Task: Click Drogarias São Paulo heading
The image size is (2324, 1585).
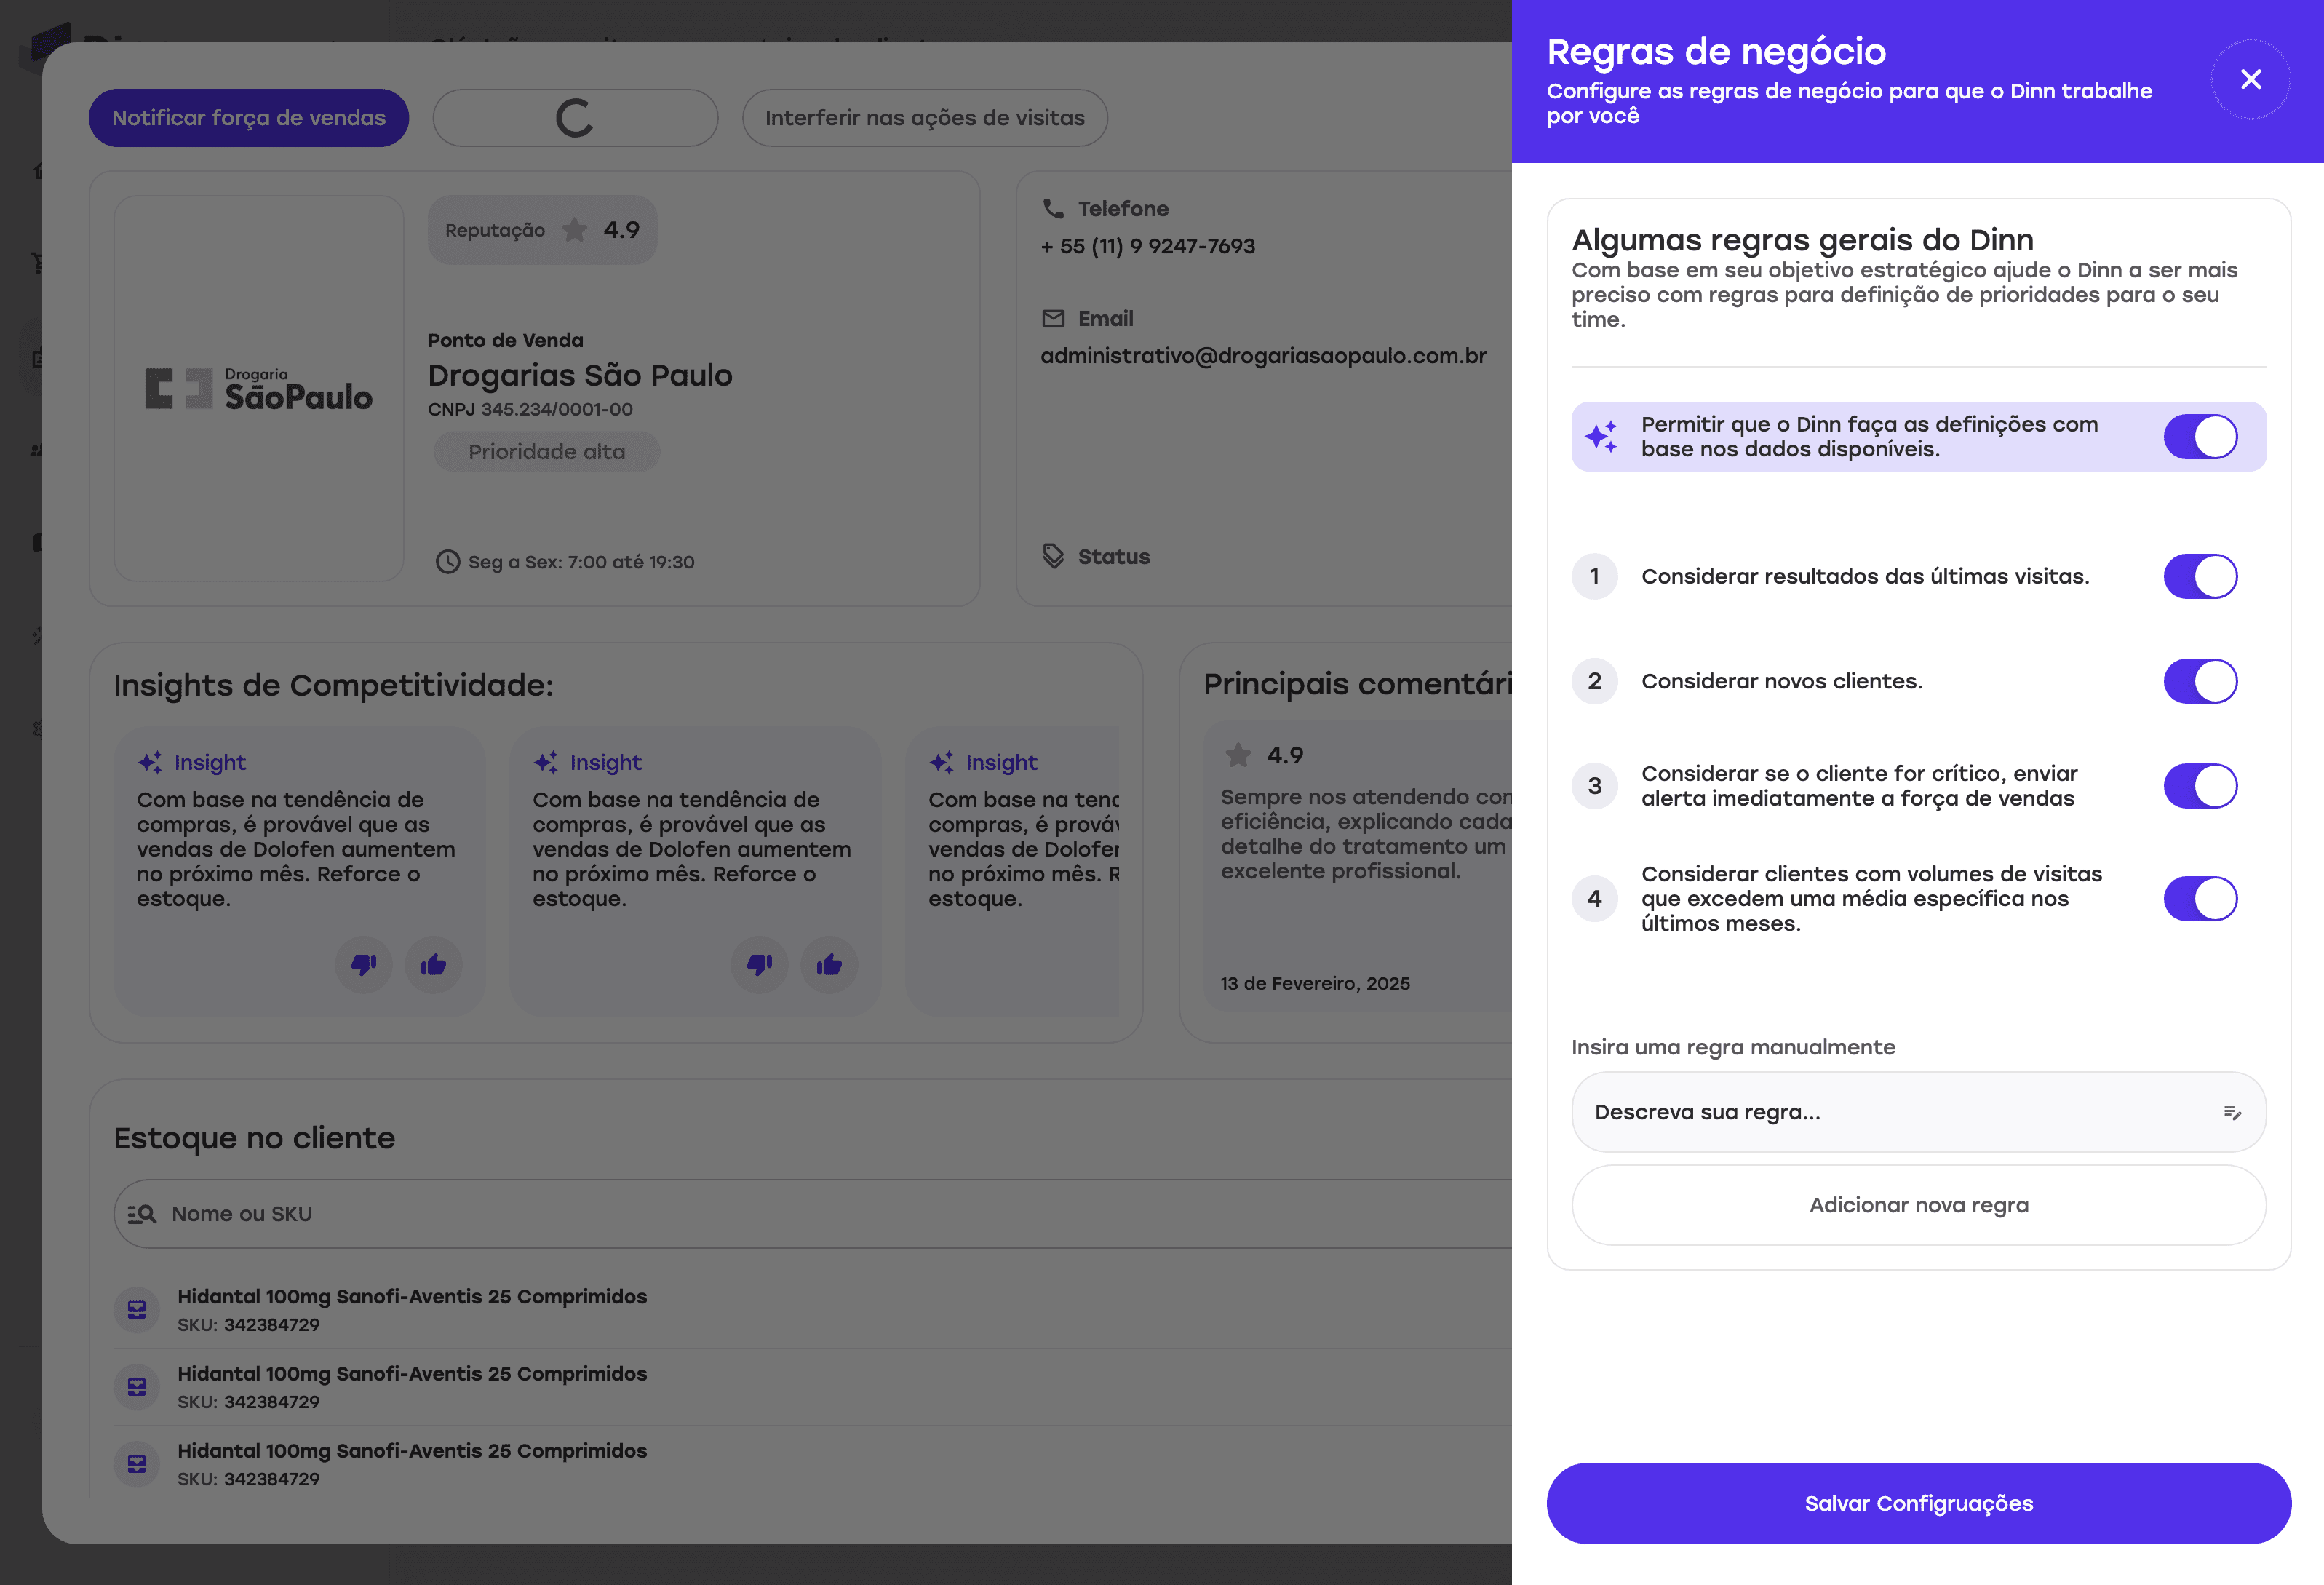Action: pyautogui.click(x=580, y=375)
